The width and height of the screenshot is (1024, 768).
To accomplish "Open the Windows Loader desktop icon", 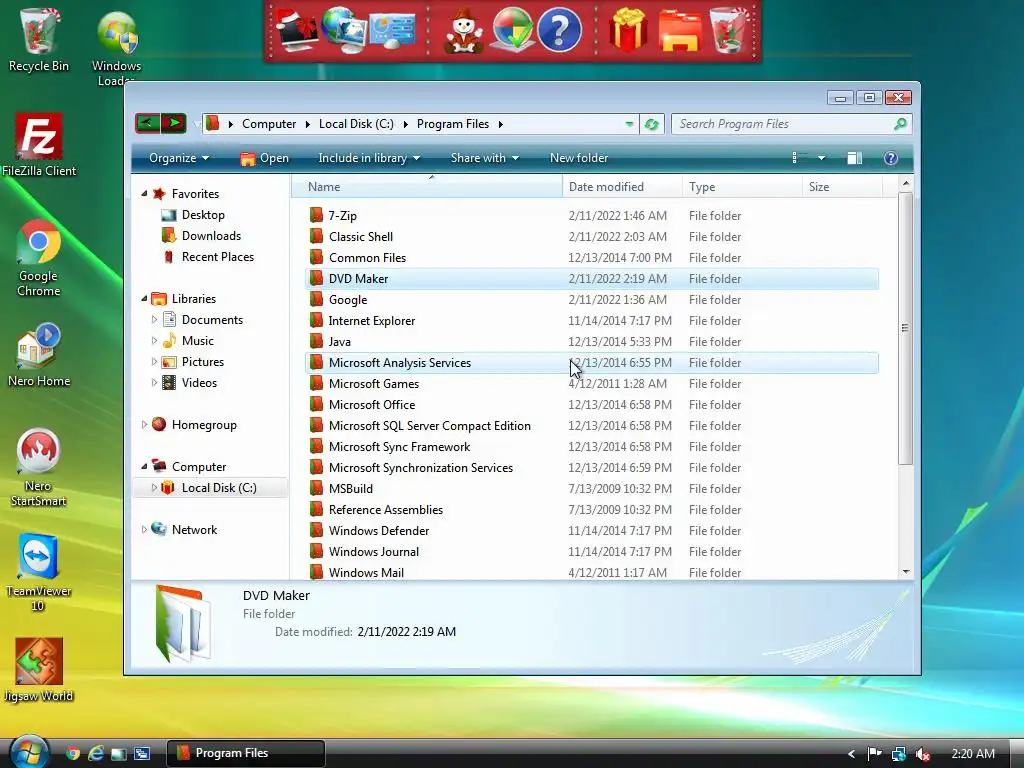I will 117,46.
